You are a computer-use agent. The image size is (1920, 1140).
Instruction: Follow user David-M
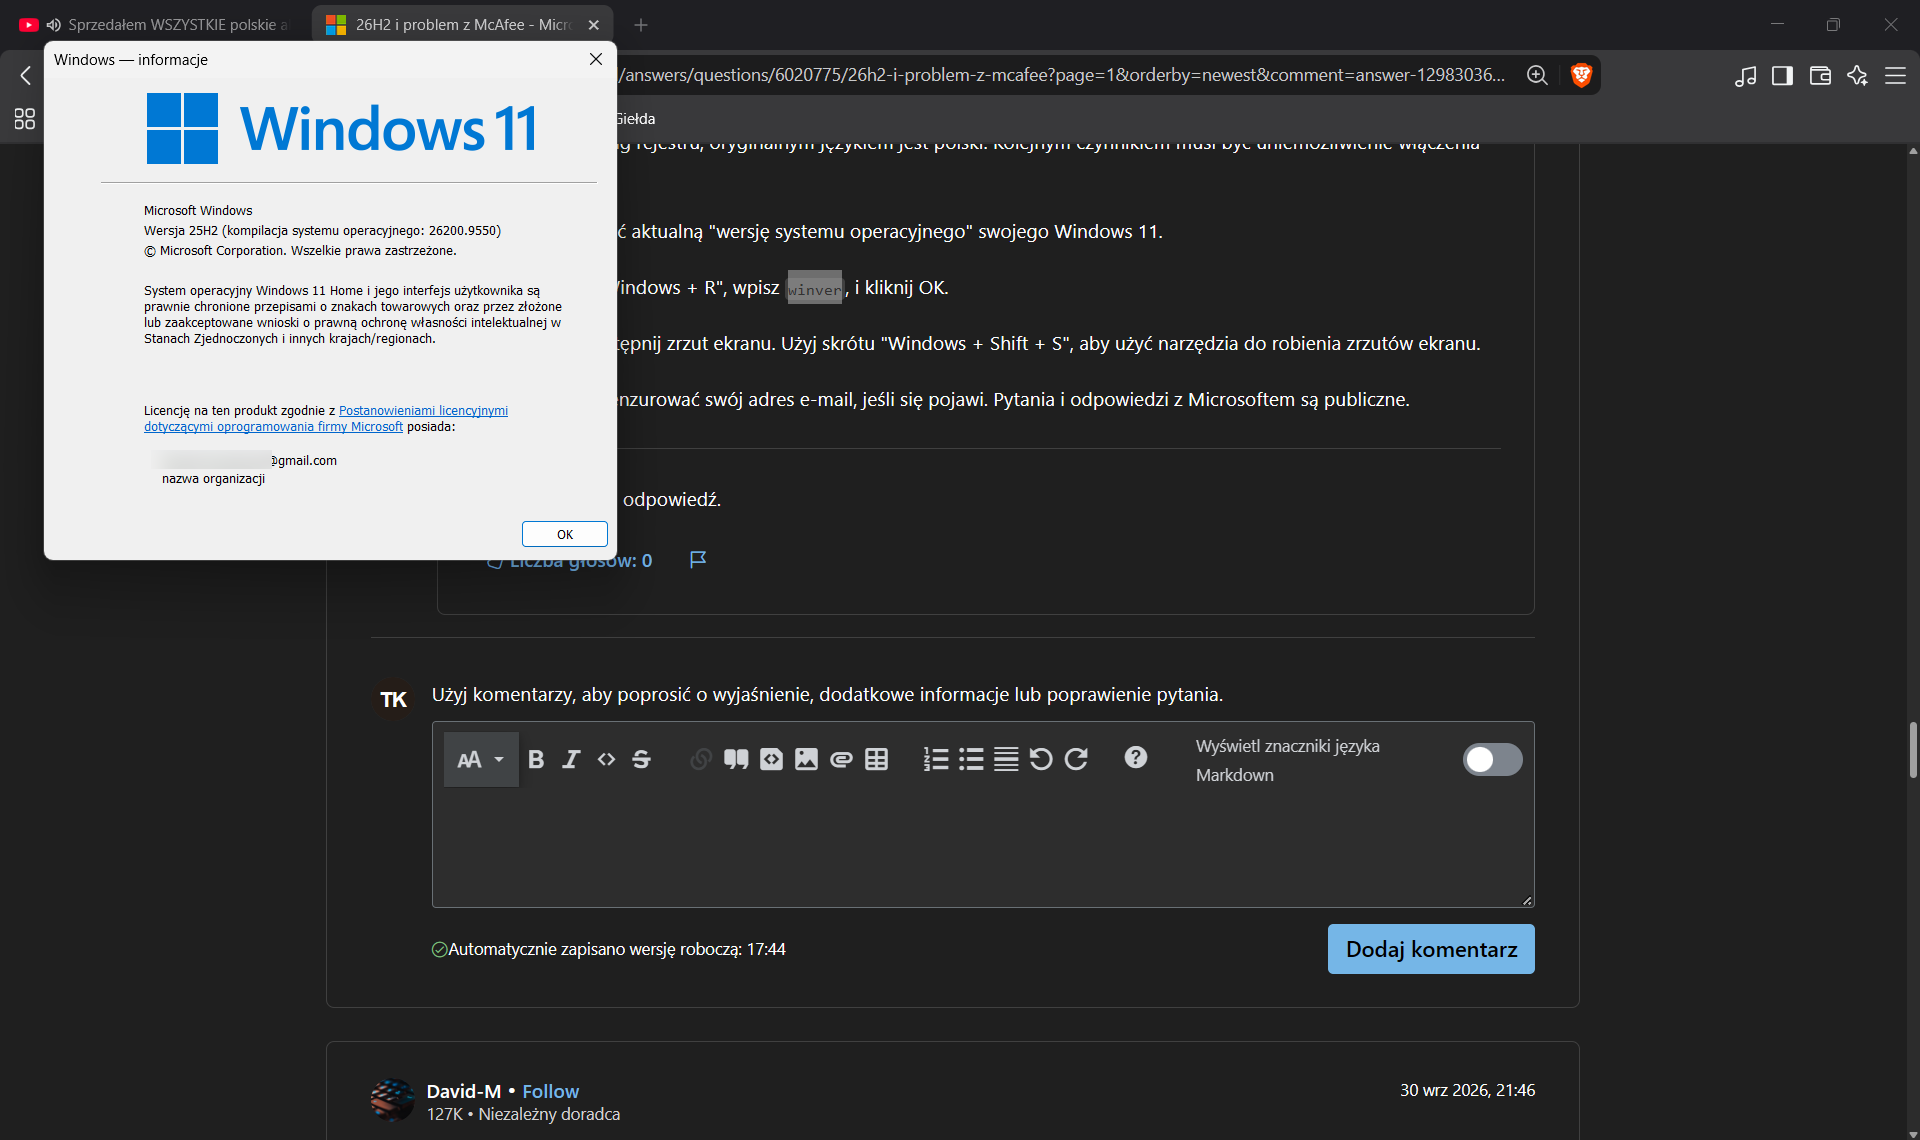click(551, 1092)
